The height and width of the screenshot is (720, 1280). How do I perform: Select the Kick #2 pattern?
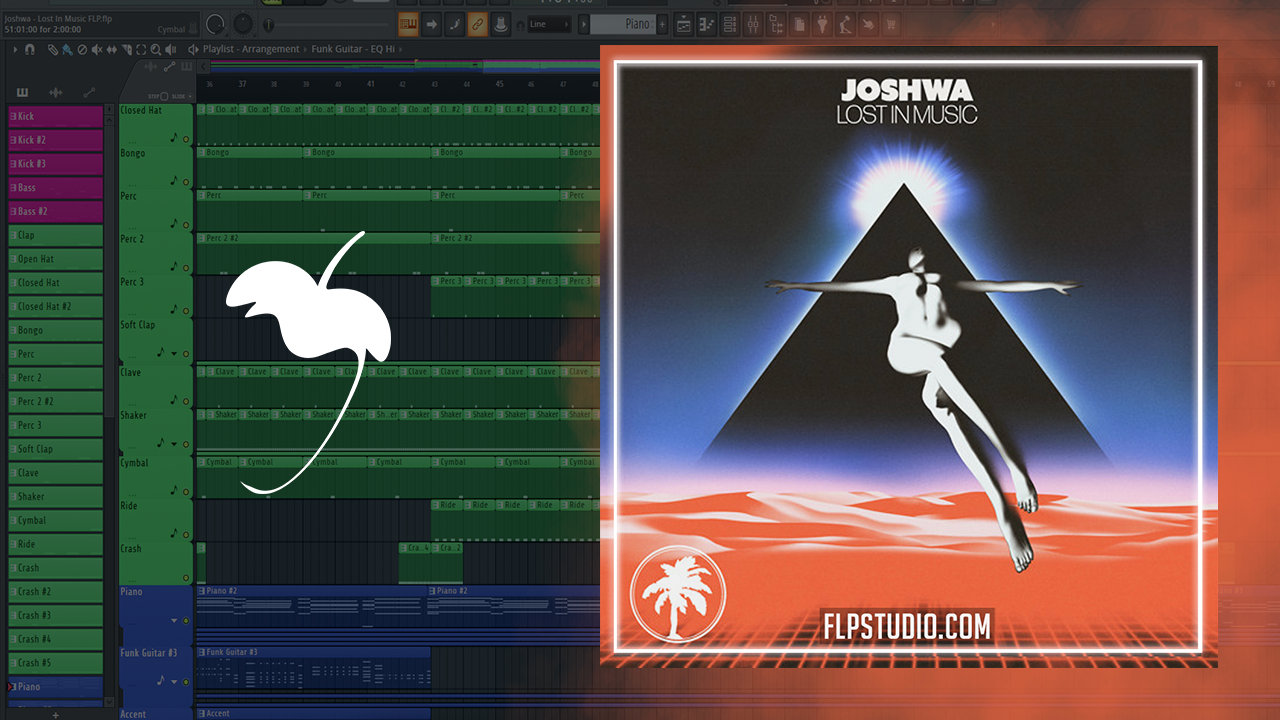coord(56,140)
